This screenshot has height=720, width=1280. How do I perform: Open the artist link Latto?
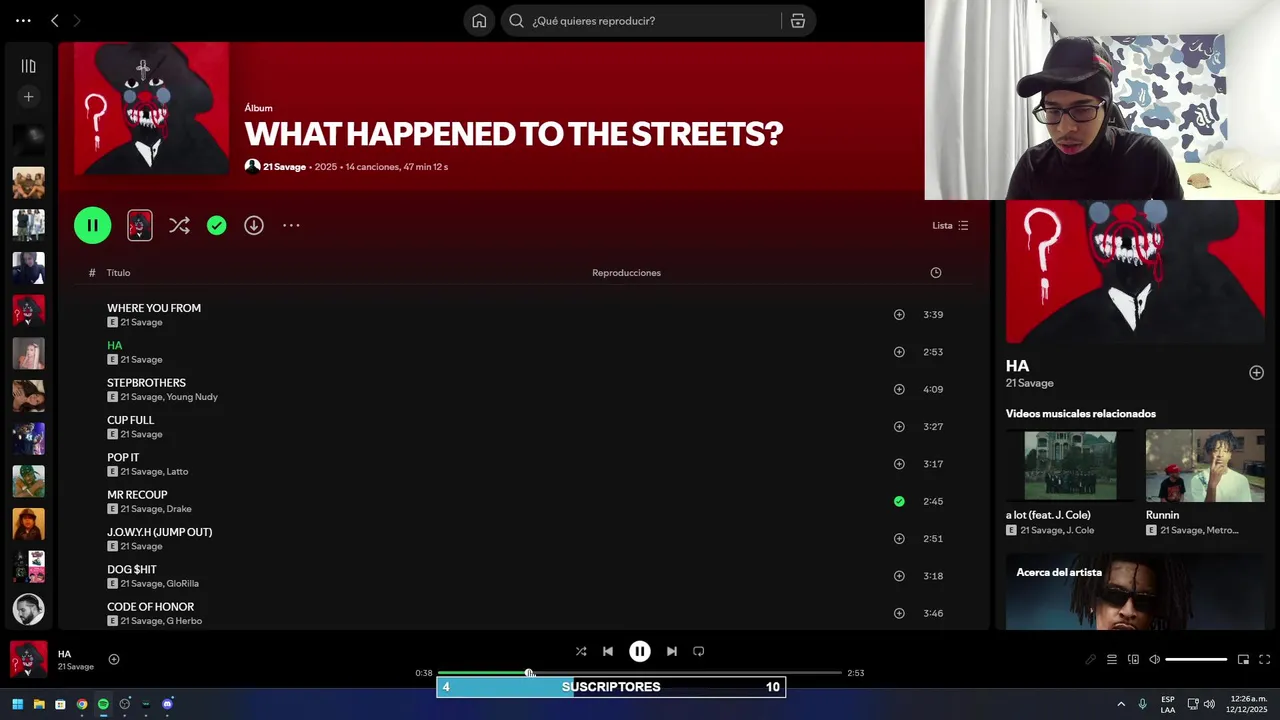[177, 472]
